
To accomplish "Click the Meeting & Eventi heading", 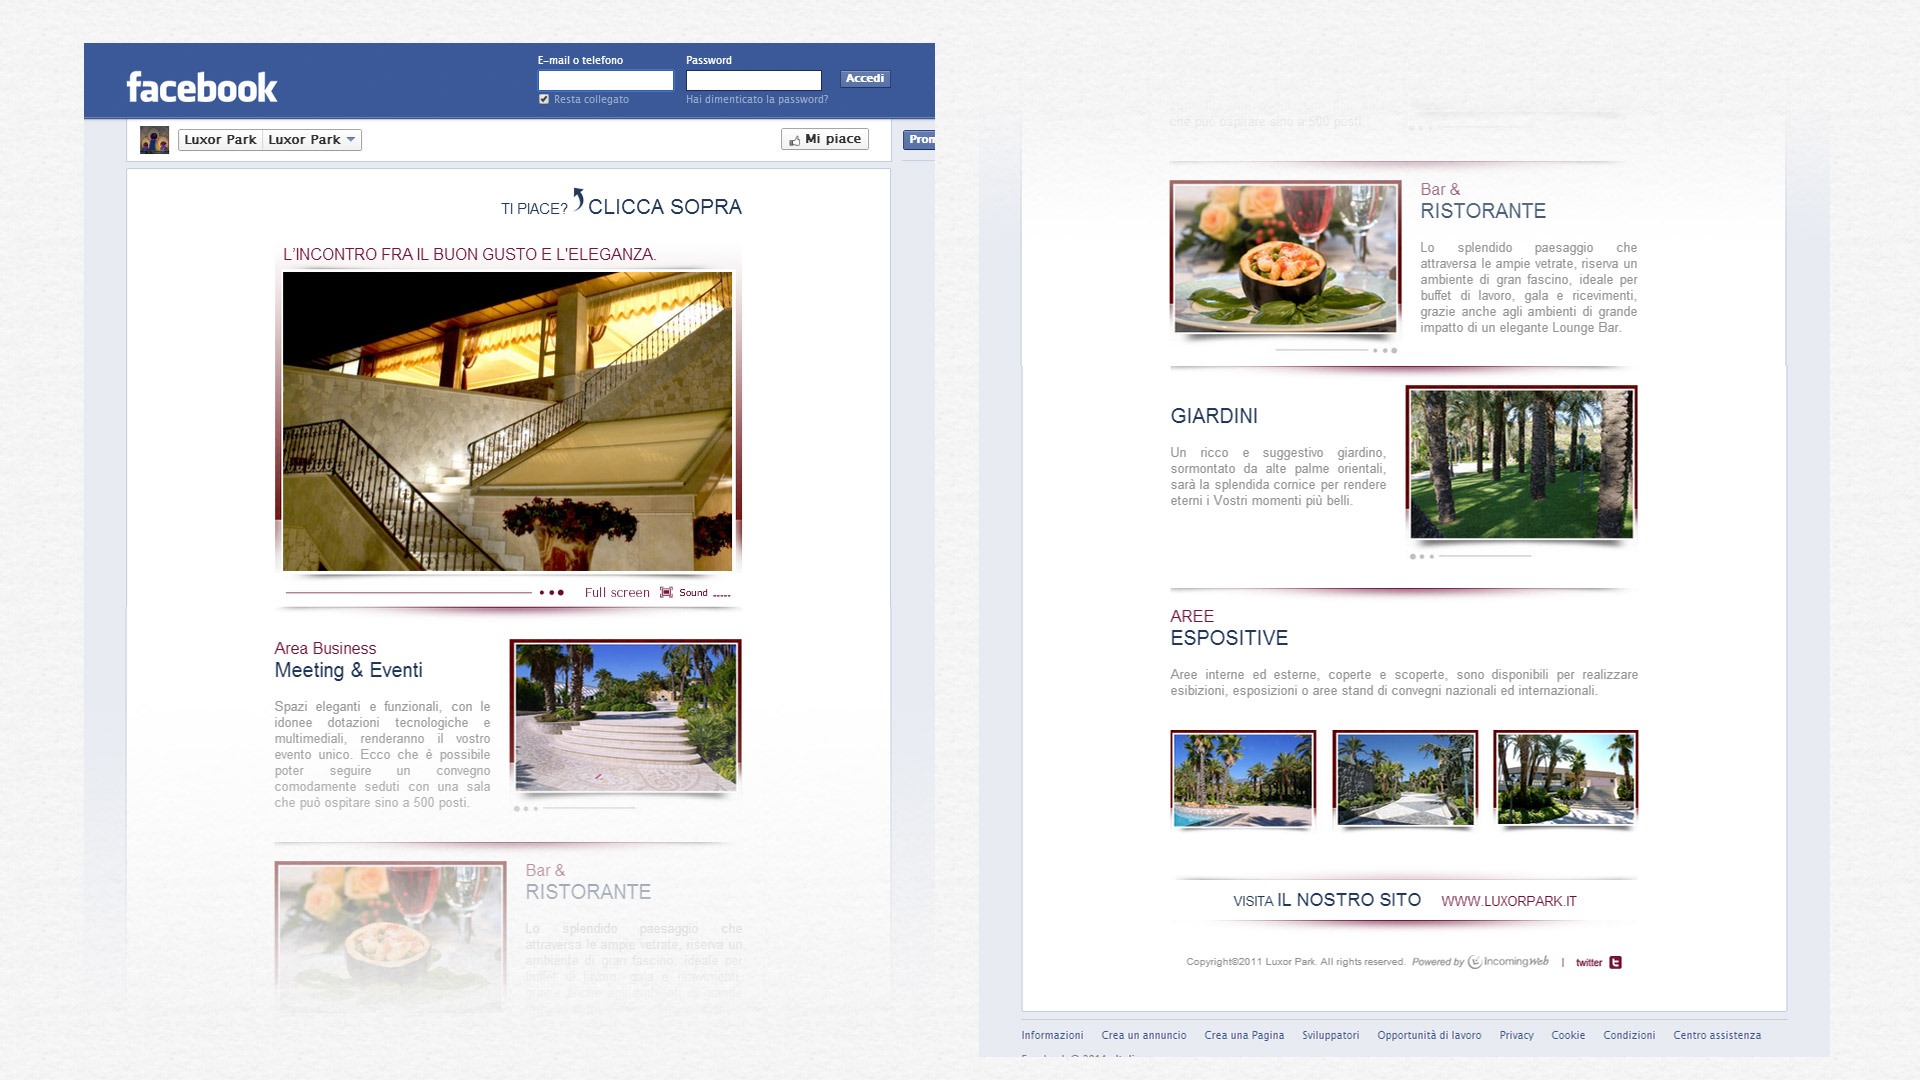I will (348, 670).
